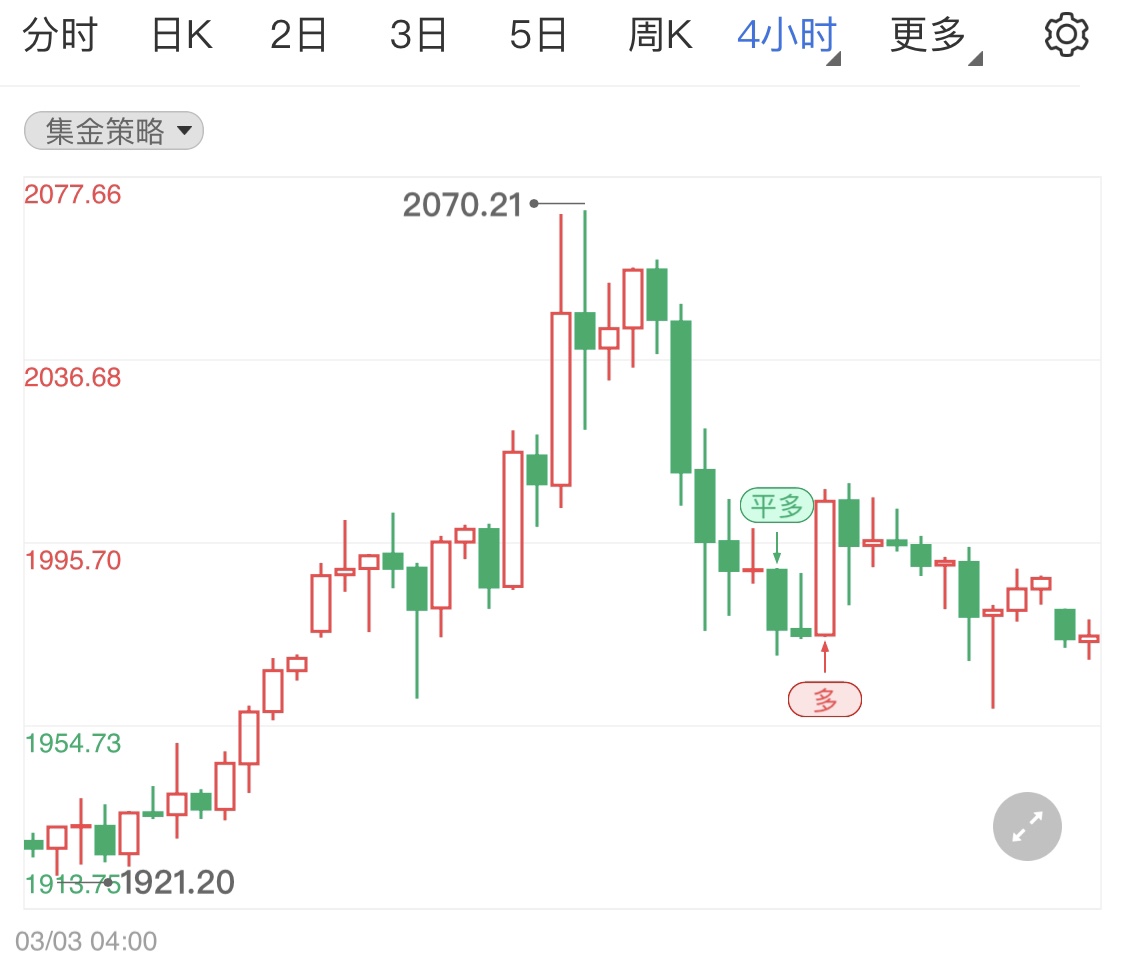Open chart settings gear icon
Image resolution: width=1125 pixels, height=957 pixels.
point(1066,36)
